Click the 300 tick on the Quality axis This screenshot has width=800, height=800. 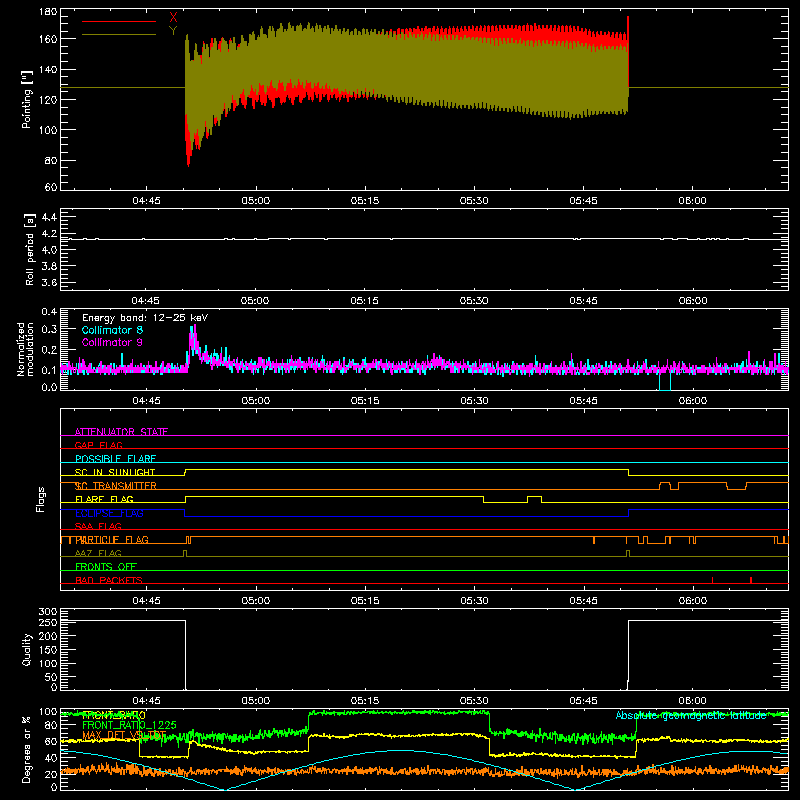(x=48, y=612)
